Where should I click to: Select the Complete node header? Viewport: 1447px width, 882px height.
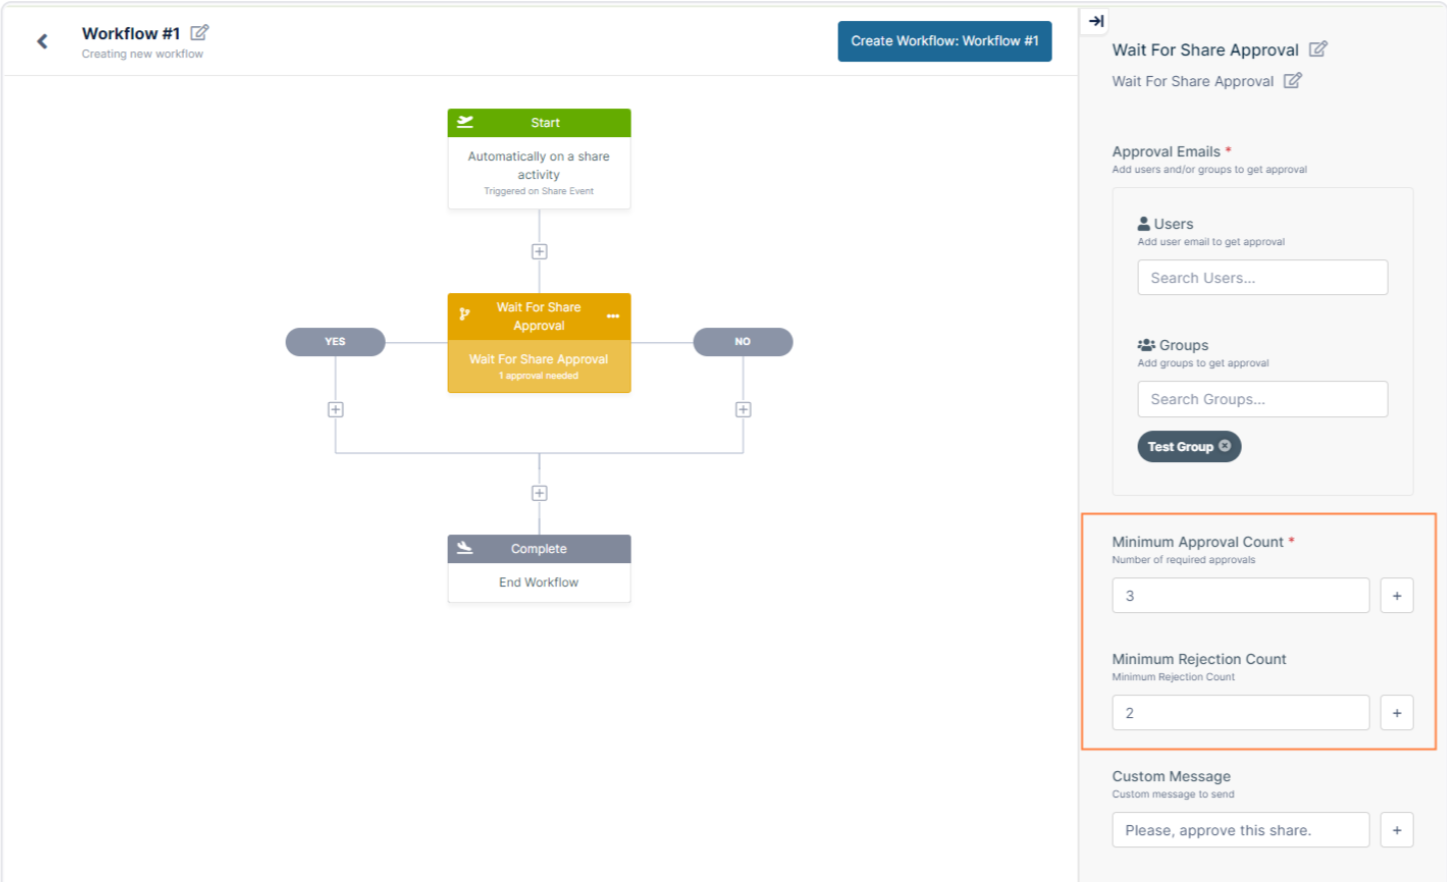click(539, 549)
